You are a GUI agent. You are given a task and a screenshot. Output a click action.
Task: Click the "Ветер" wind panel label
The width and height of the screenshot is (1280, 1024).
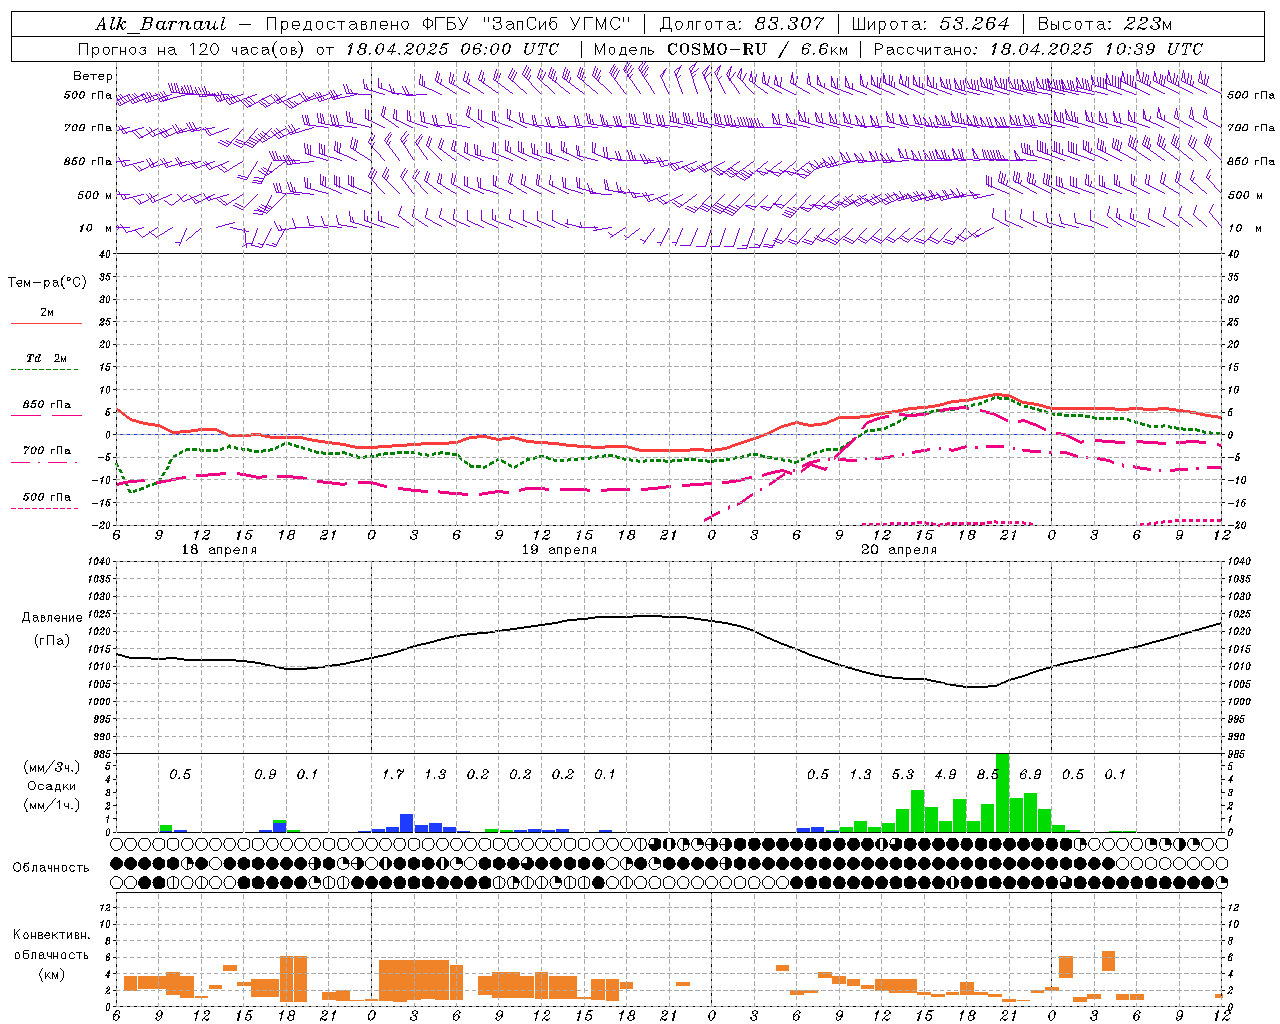(93, 76)
